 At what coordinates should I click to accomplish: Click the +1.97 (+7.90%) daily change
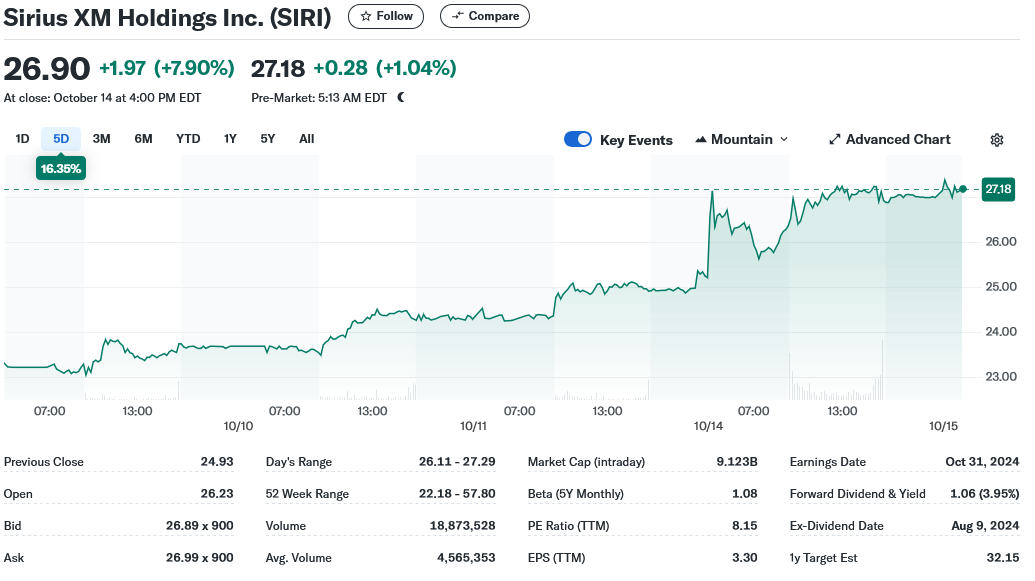(x=167, y=68)
